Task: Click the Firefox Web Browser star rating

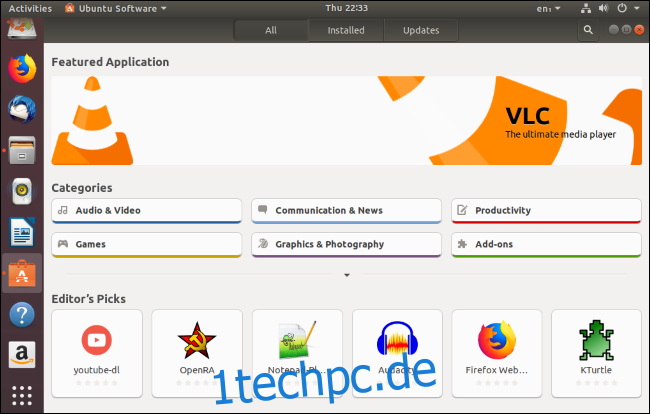Action: coord(497,383)
